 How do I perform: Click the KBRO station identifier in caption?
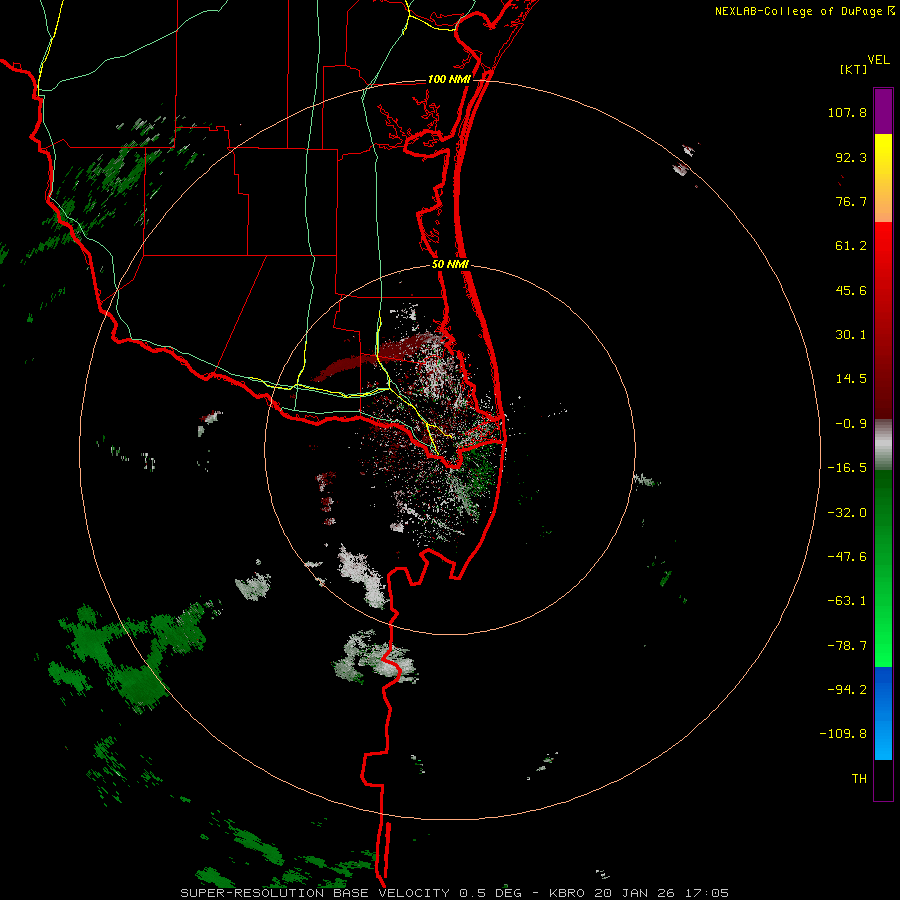pyautogui.click(x=567, y=893)
